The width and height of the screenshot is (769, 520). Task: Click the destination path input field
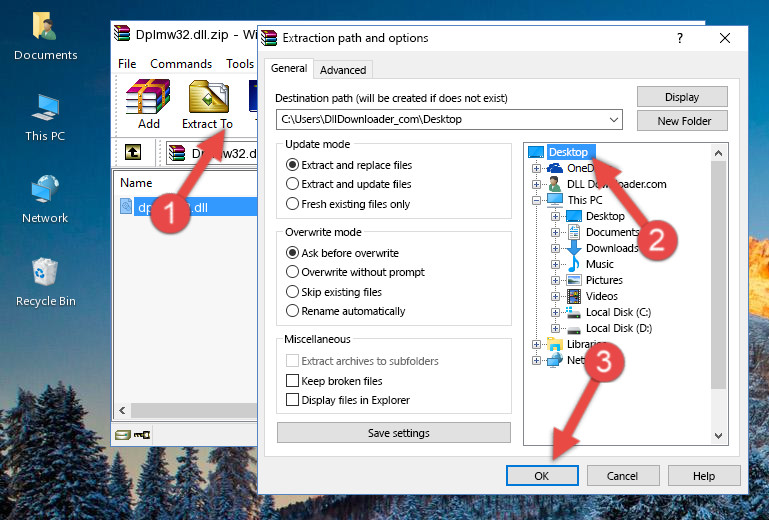click(449, 119)
